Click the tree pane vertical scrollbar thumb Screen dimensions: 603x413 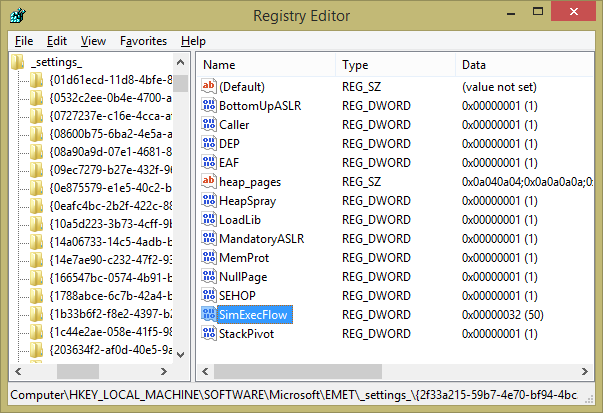click(180, 83)
